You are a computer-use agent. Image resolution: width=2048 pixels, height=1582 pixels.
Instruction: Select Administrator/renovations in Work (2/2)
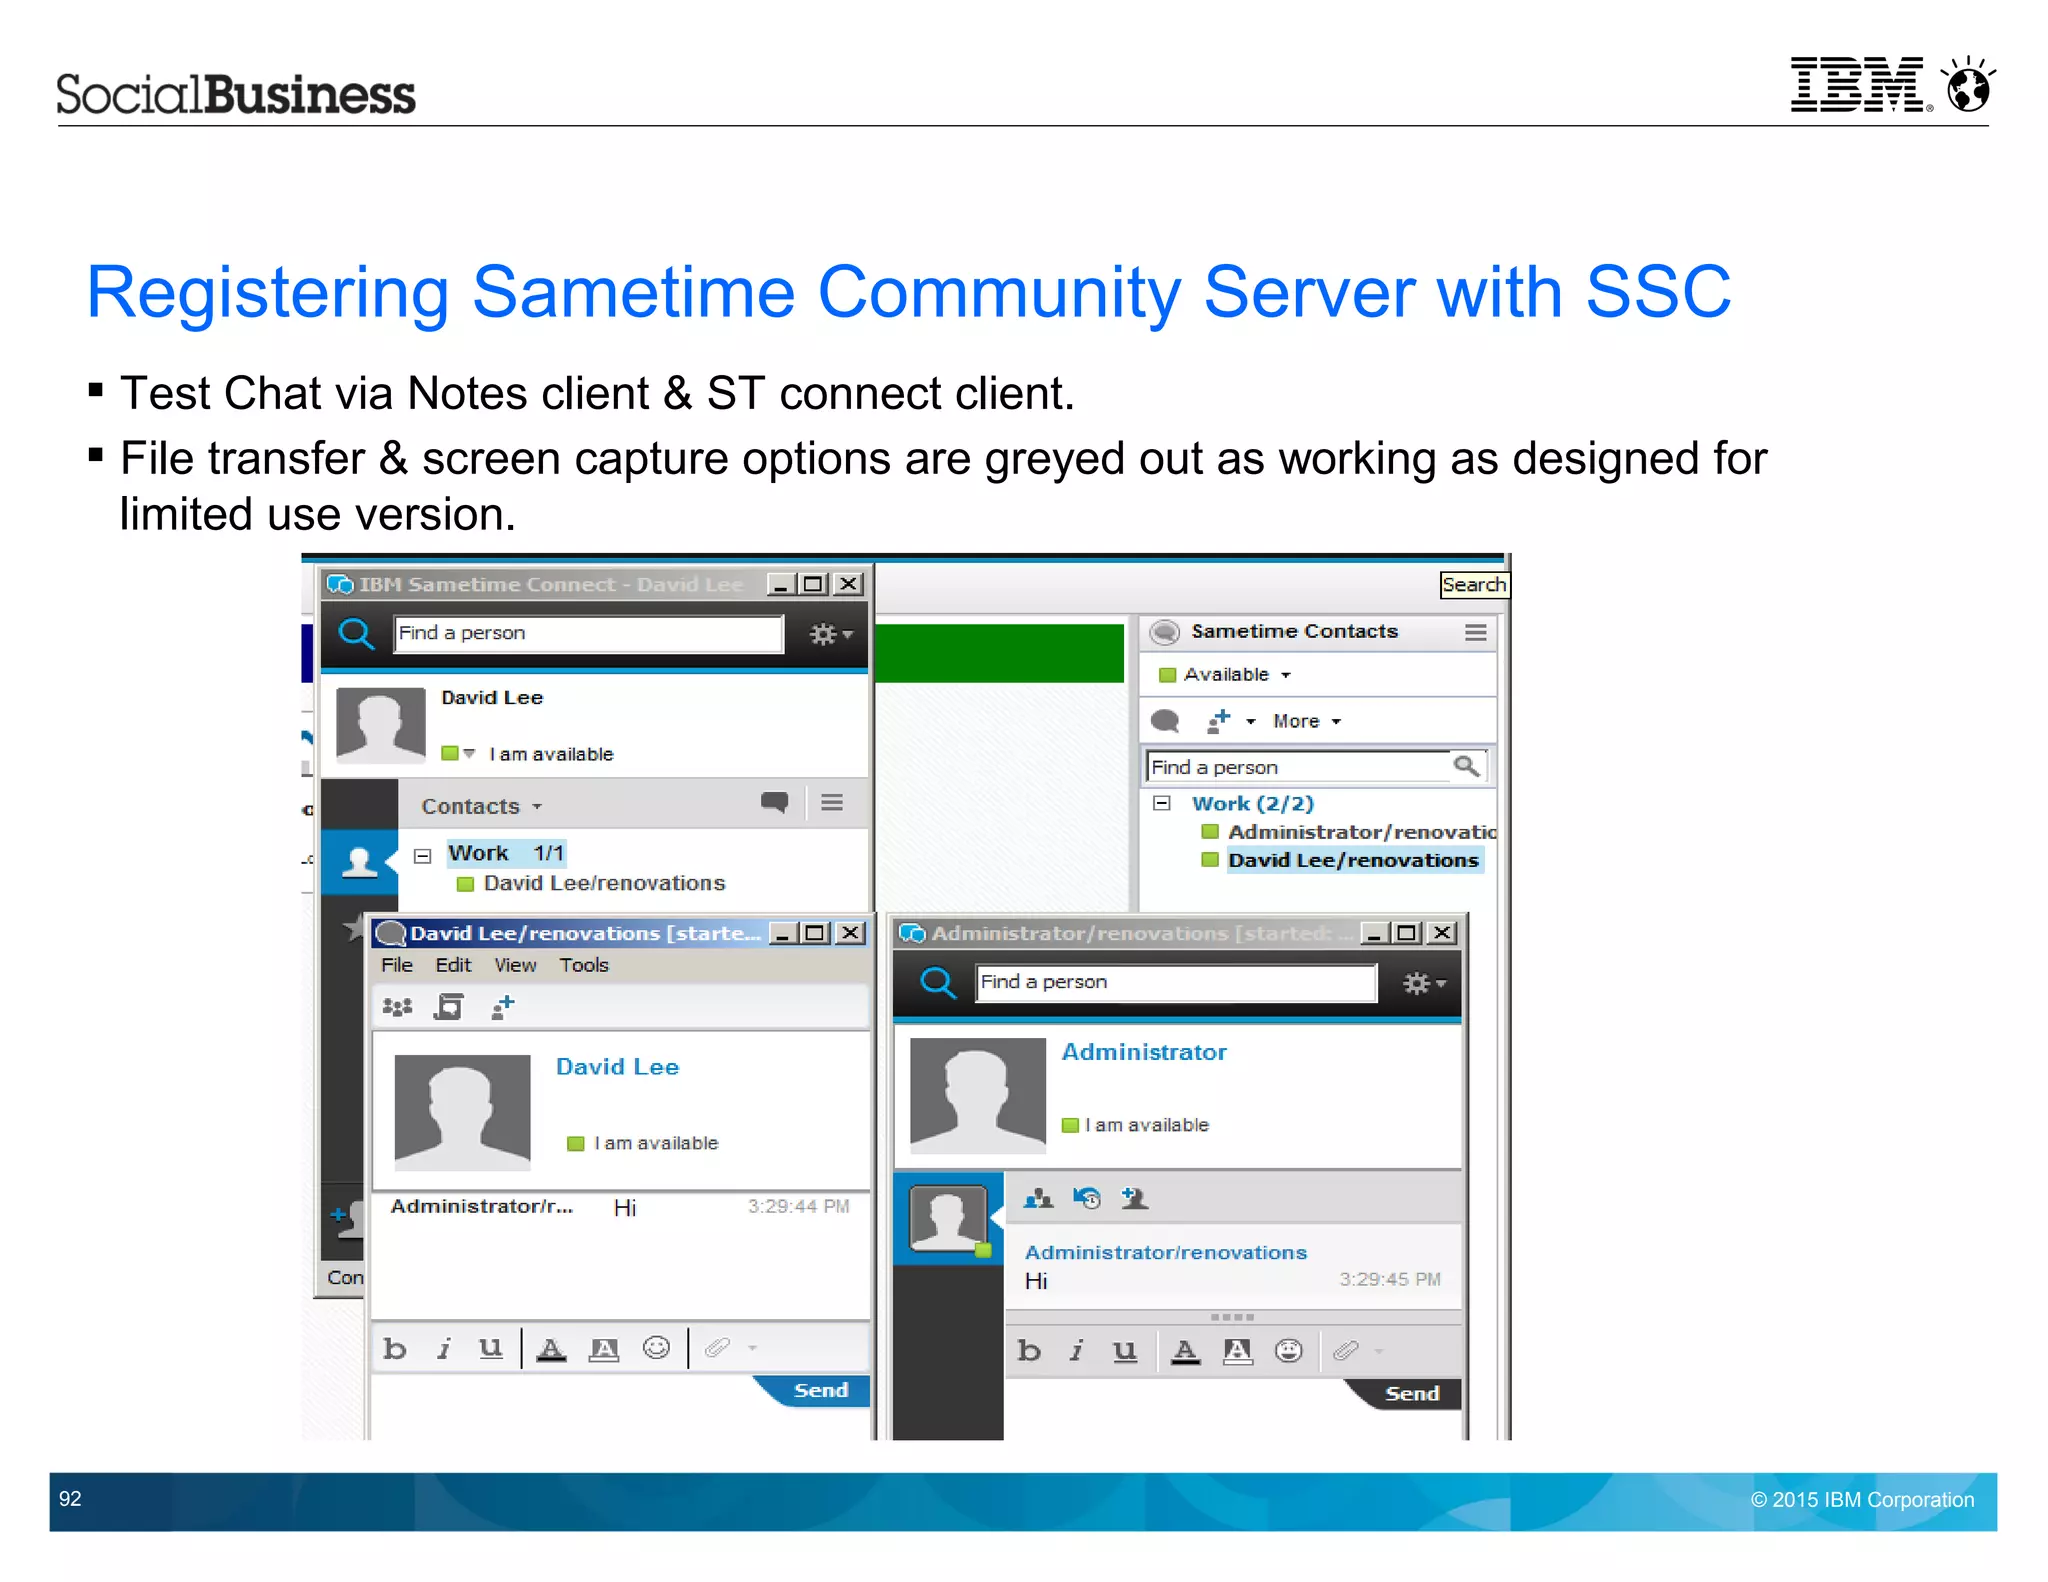[x=1350, y=832]
